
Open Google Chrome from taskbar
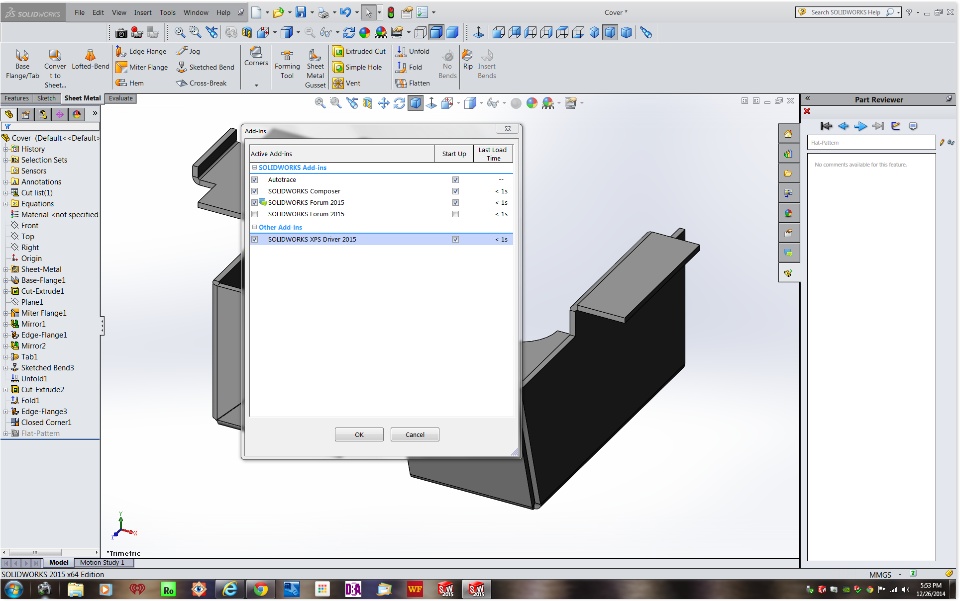261,589
